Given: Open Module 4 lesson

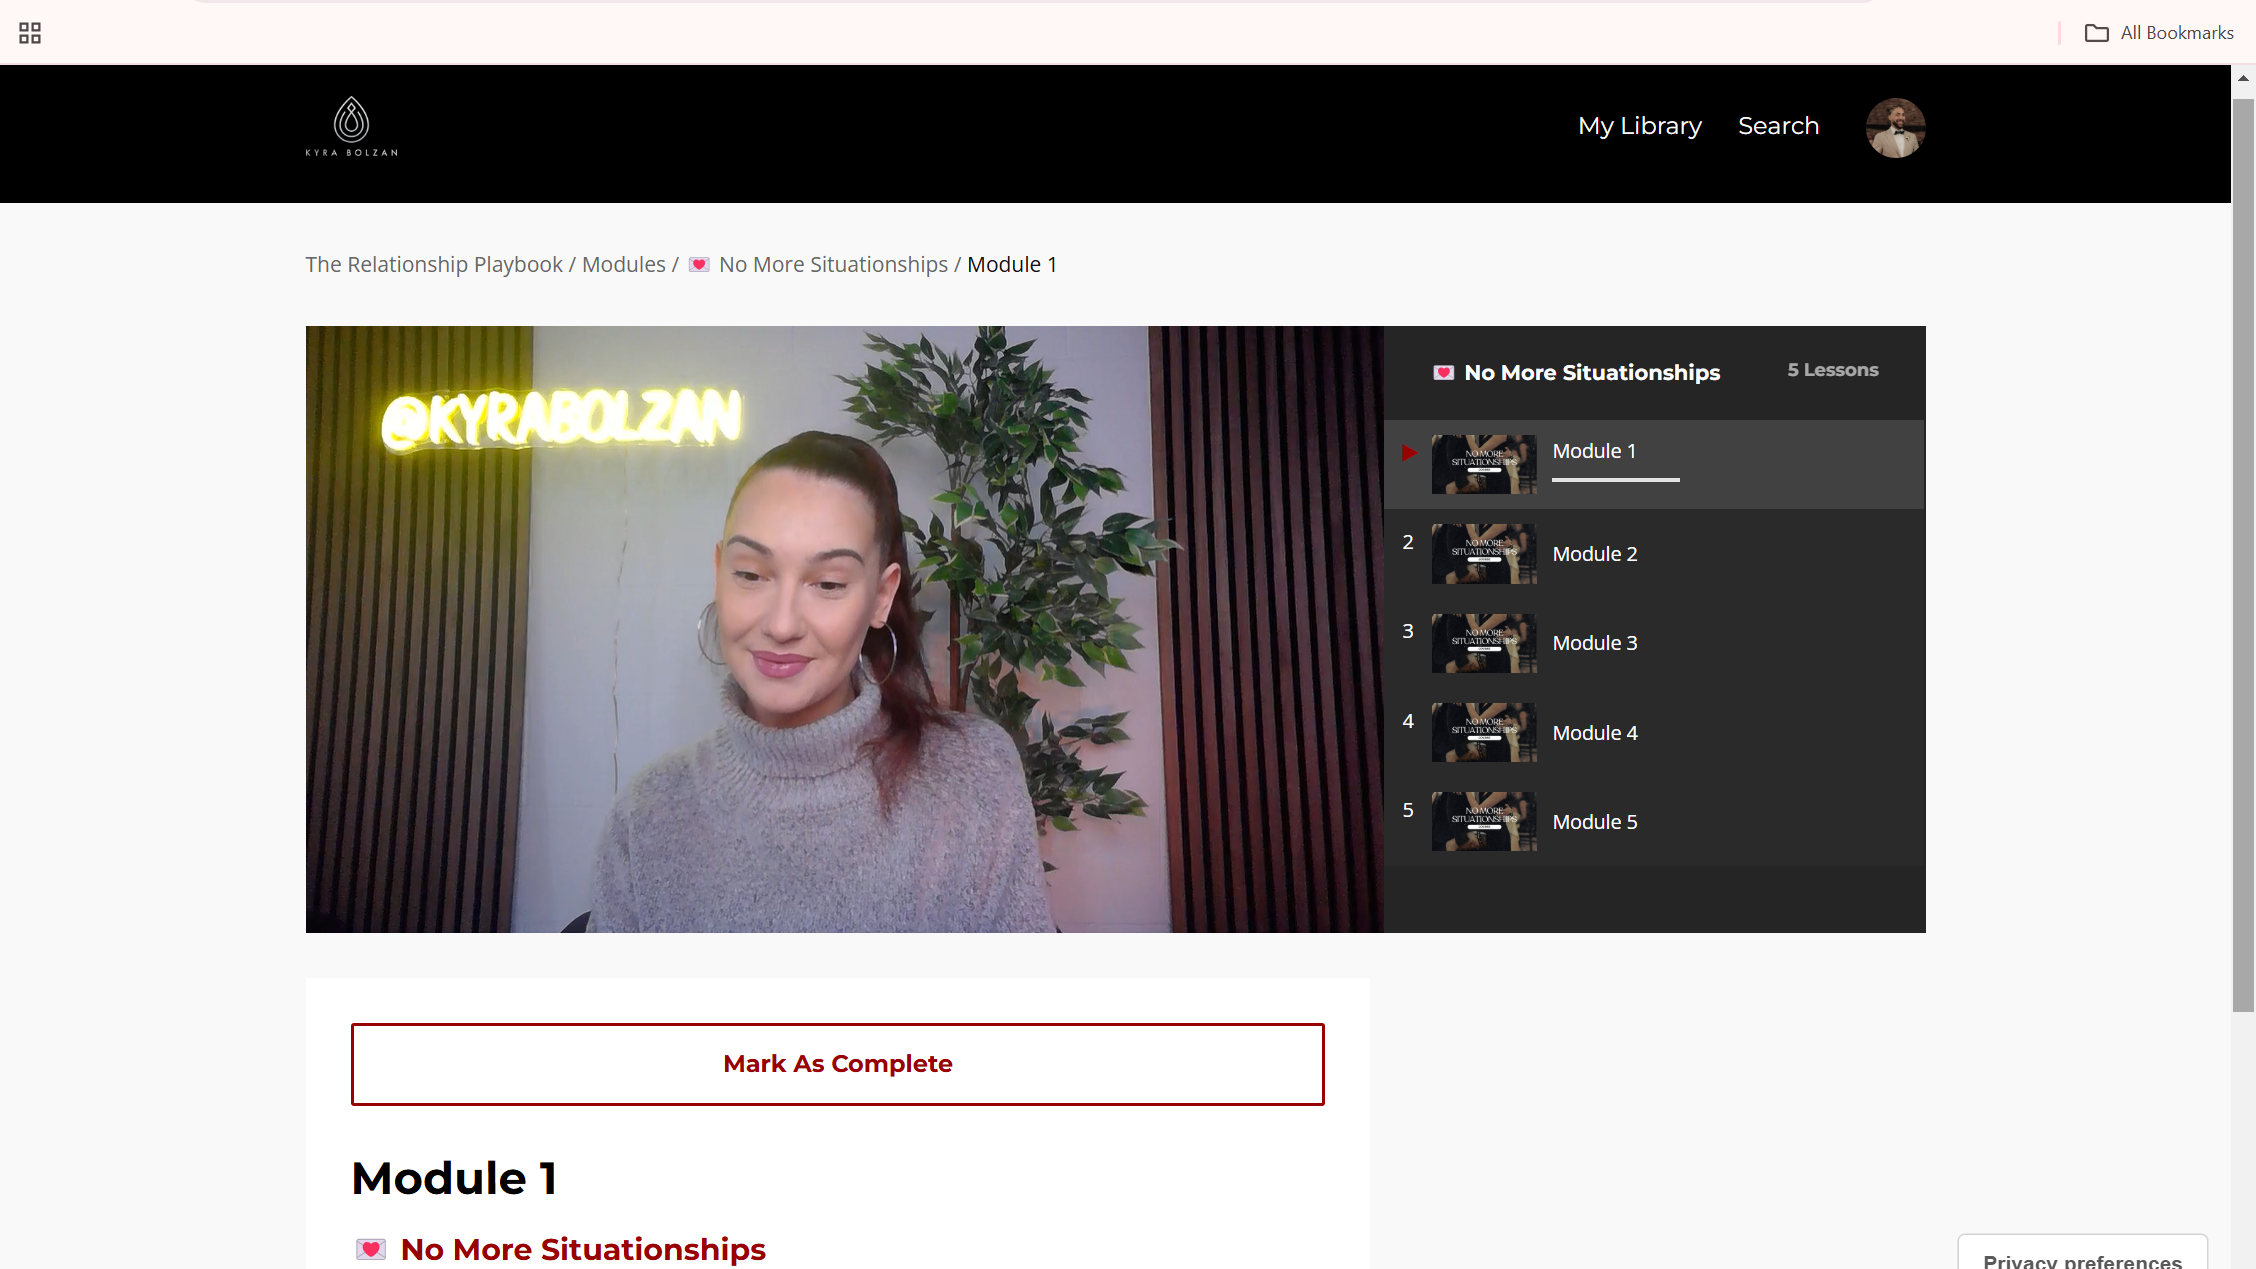Looking at the screenshot, I should point(1594,733).
